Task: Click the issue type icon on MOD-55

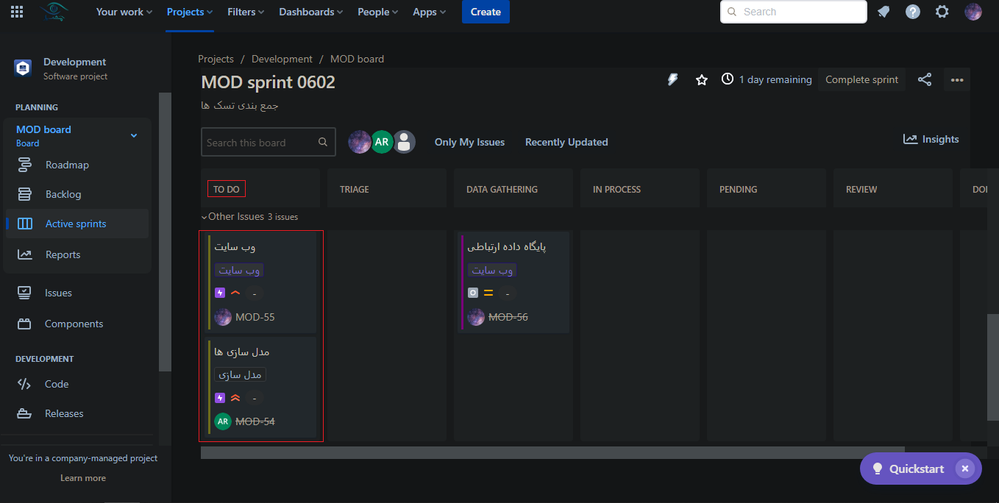Action: coord(220,293)
